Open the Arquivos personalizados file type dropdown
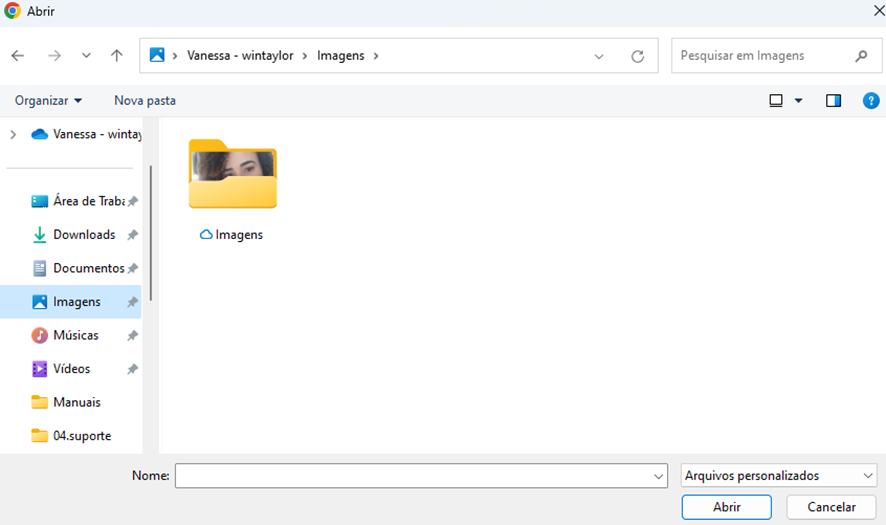This screenshot has height=525, width=886. tap(778, 476)
